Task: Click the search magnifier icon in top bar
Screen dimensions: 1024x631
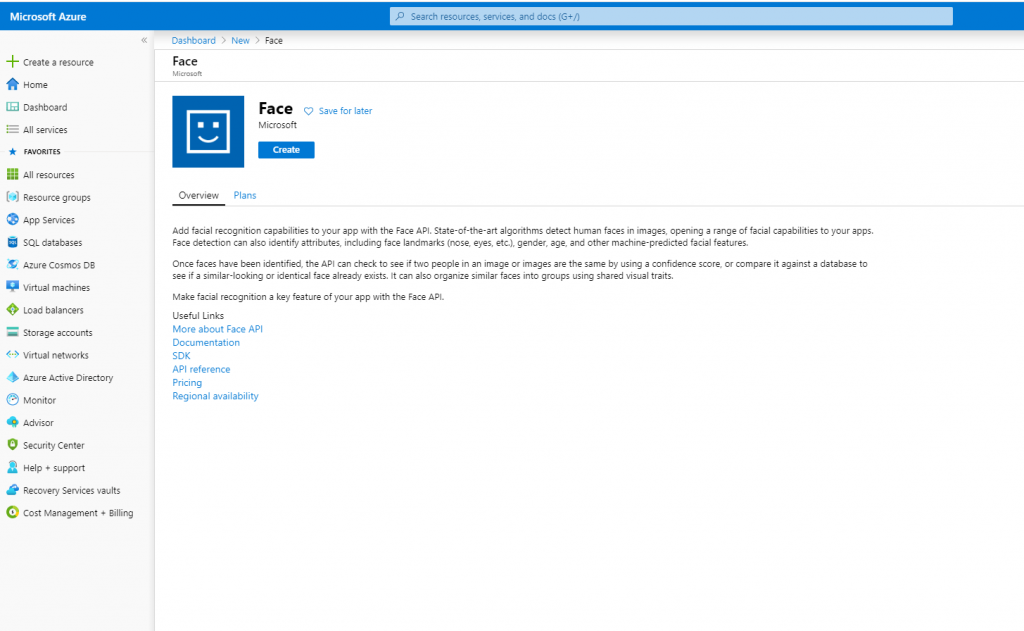Action: pos(400,16)
